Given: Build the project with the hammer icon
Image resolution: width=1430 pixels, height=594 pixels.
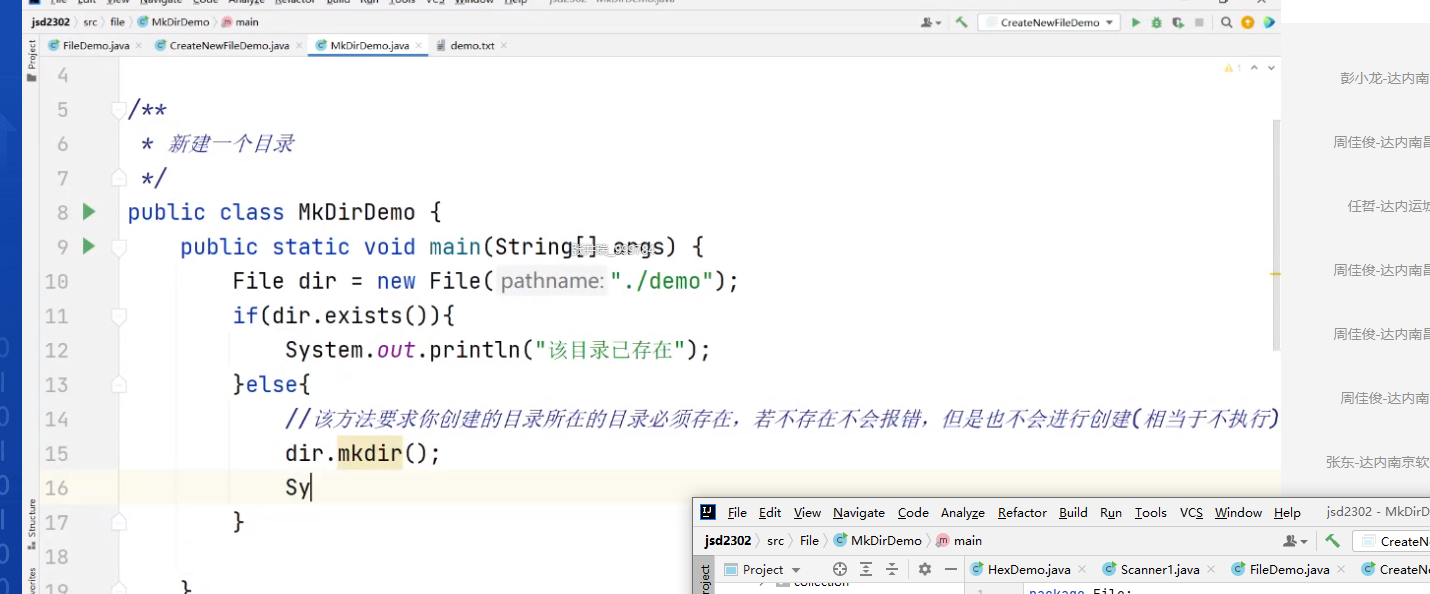Looking at the screenshot, I should 963,21.
